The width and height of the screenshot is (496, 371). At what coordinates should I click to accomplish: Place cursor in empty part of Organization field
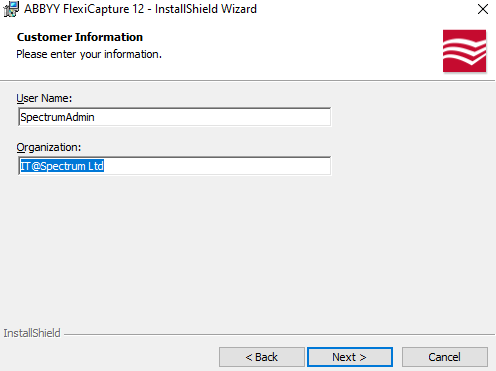217,166
